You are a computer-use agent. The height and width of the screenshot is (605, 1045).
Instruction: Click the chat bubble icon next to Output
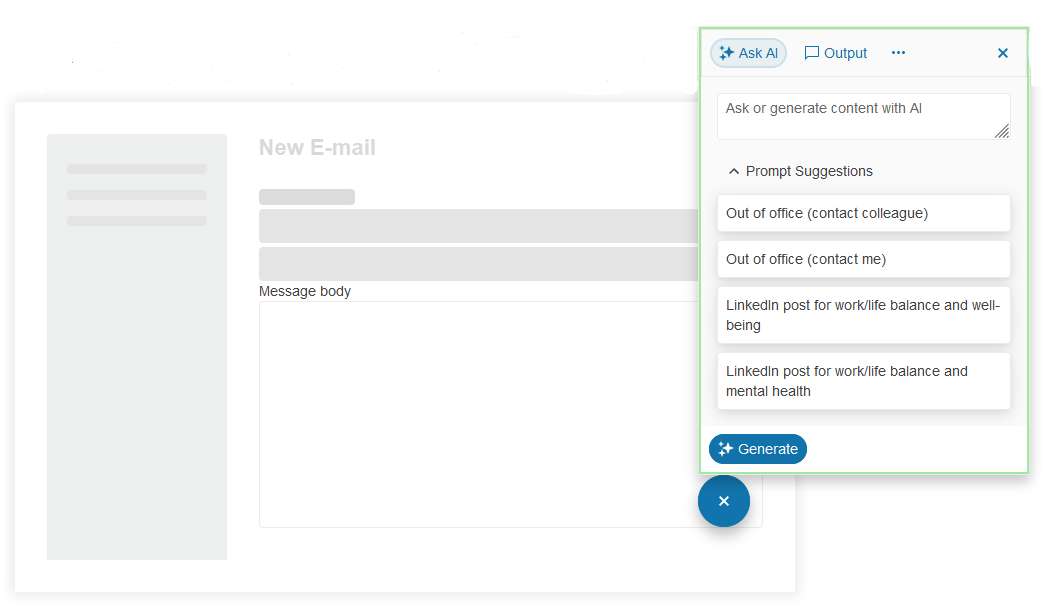click(x=812, y=53)
